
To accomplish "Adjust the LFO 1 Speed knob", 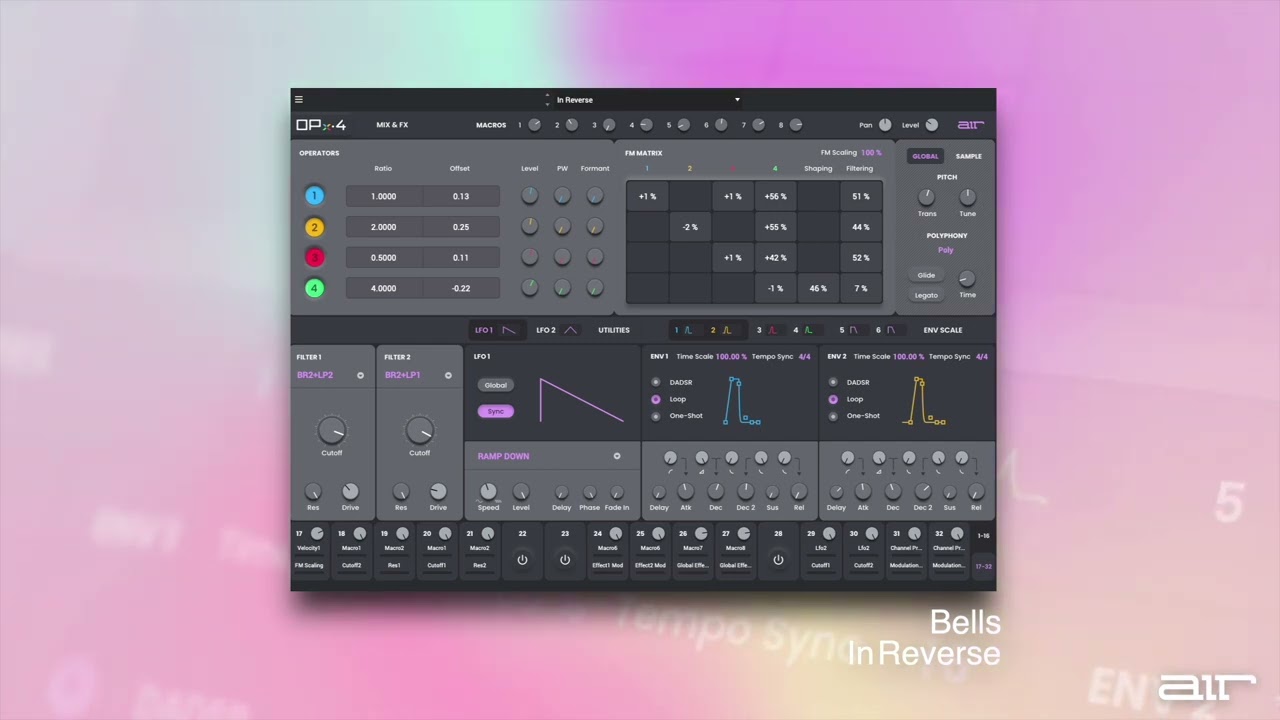I will tap(488, 491).
